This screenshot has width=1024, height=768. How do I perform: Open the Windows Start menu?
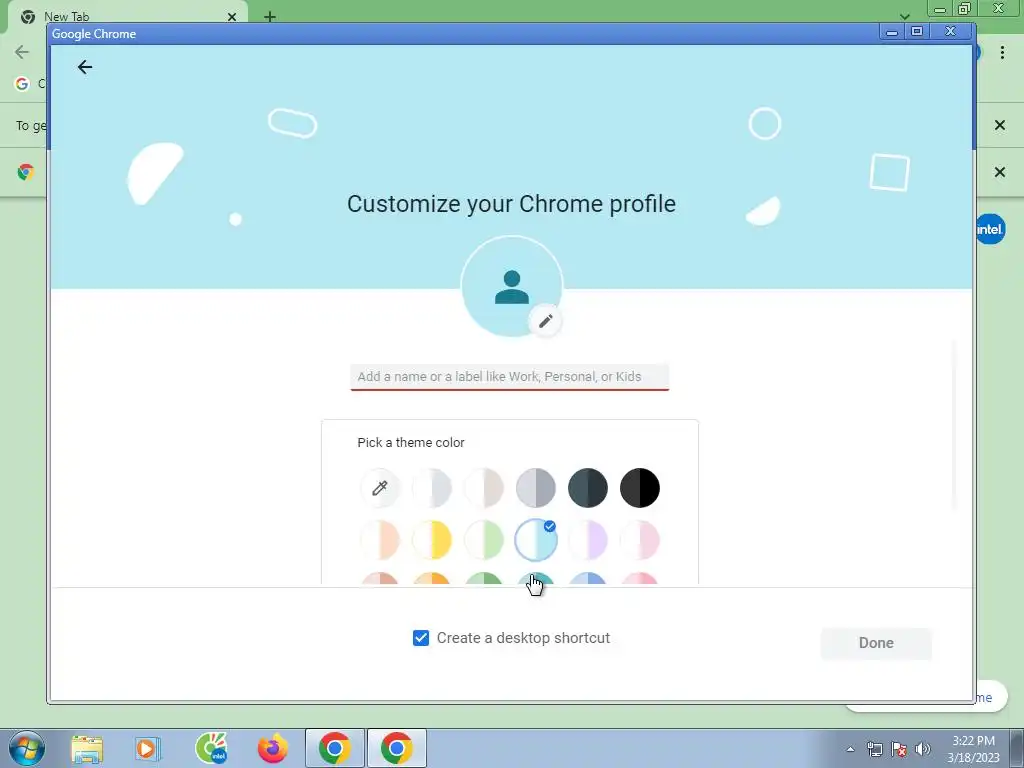tap(27, 748)
